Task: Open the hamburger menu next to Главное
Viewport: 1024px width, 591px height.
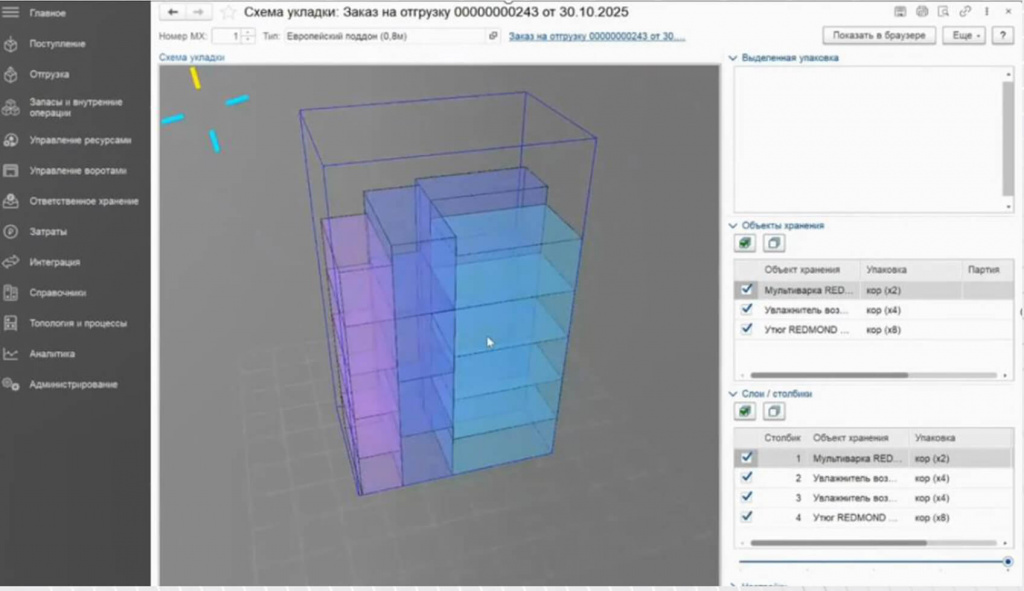Action: point(10,12)
